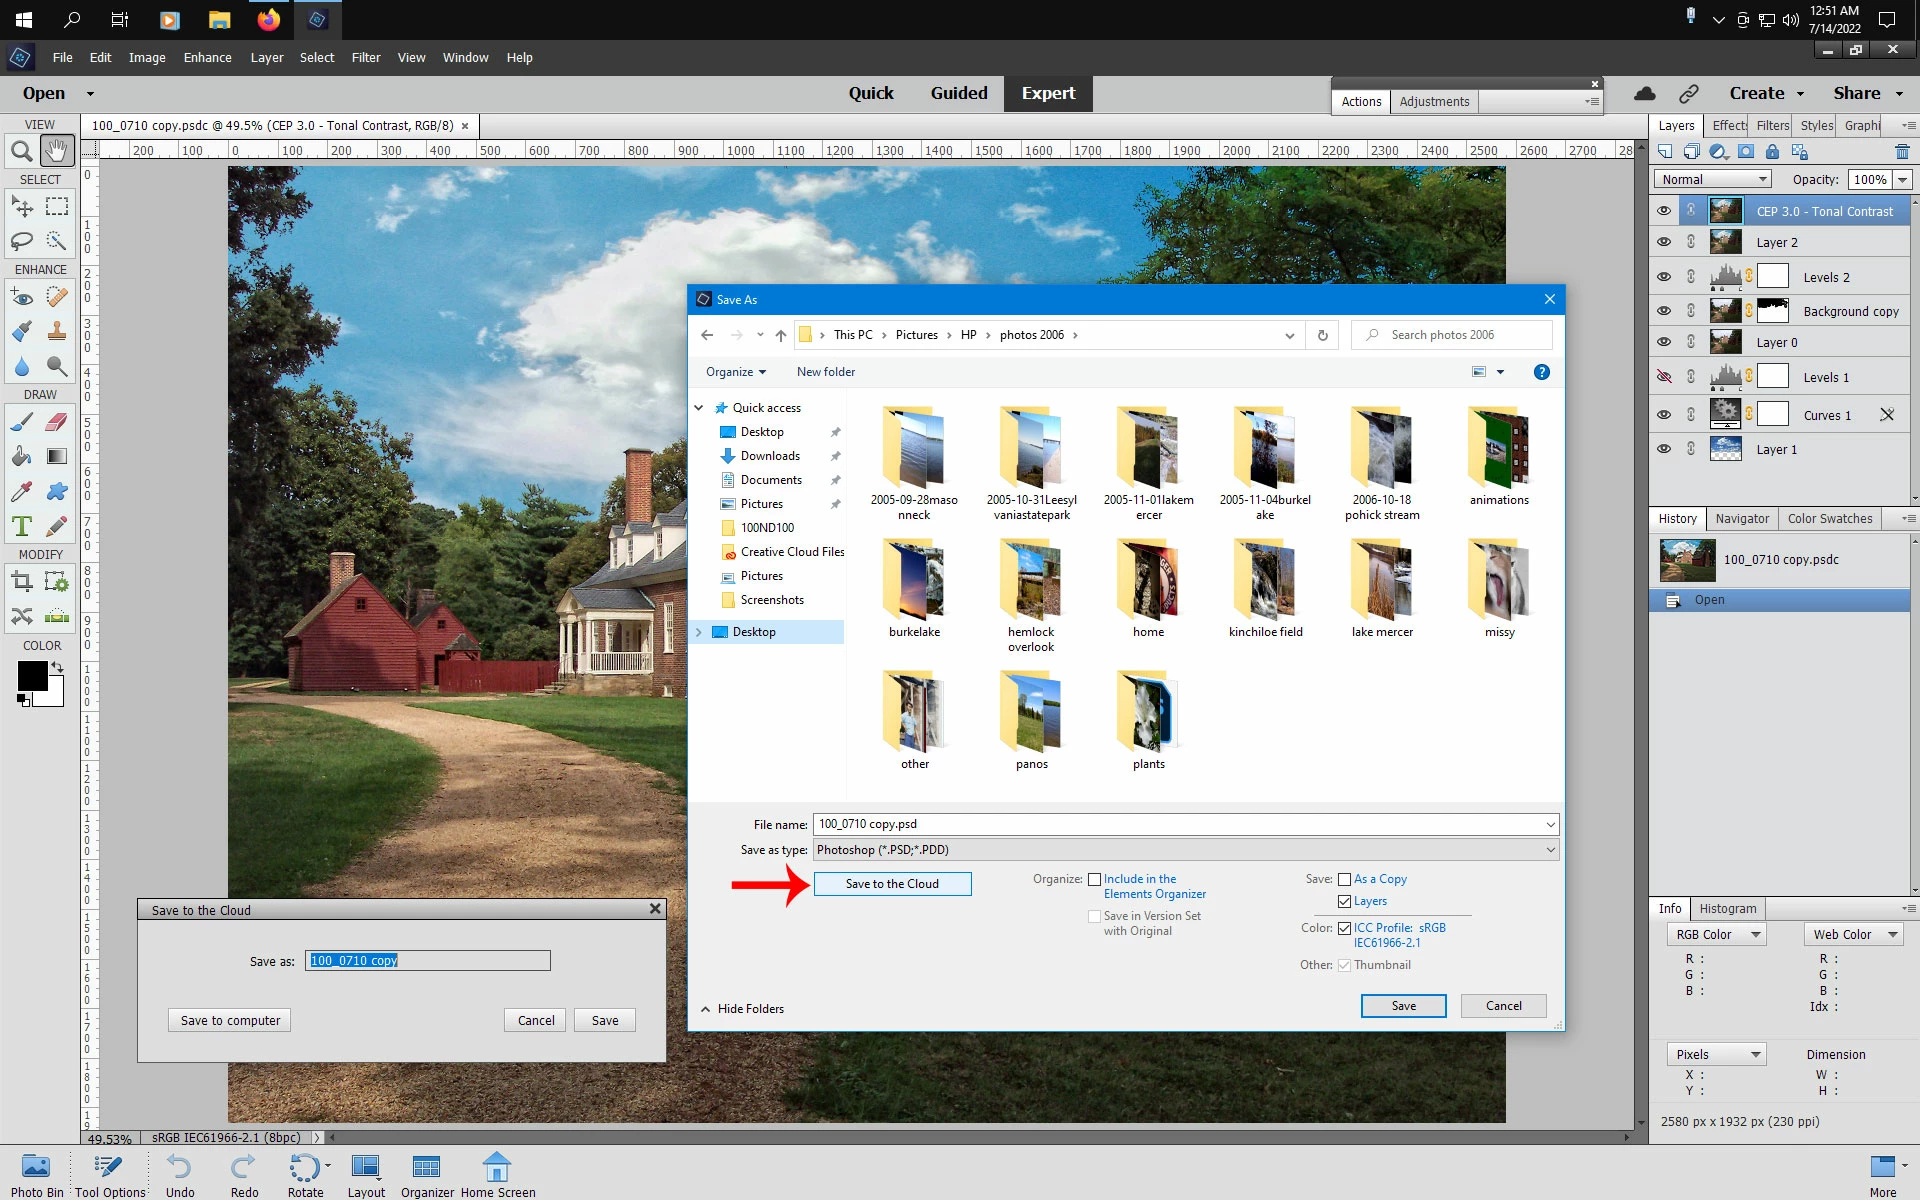Click Save to computer button

coord(230,1020)
